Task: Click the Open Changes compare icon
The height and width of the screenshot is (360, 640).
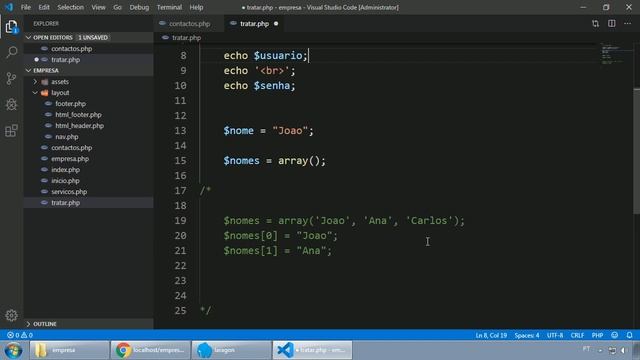Action: (x=596, y=24)
